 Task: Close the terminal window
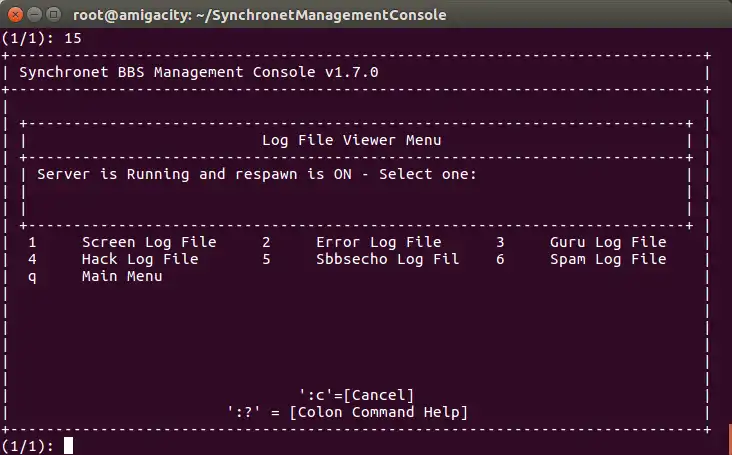click(x=15, y=15)
